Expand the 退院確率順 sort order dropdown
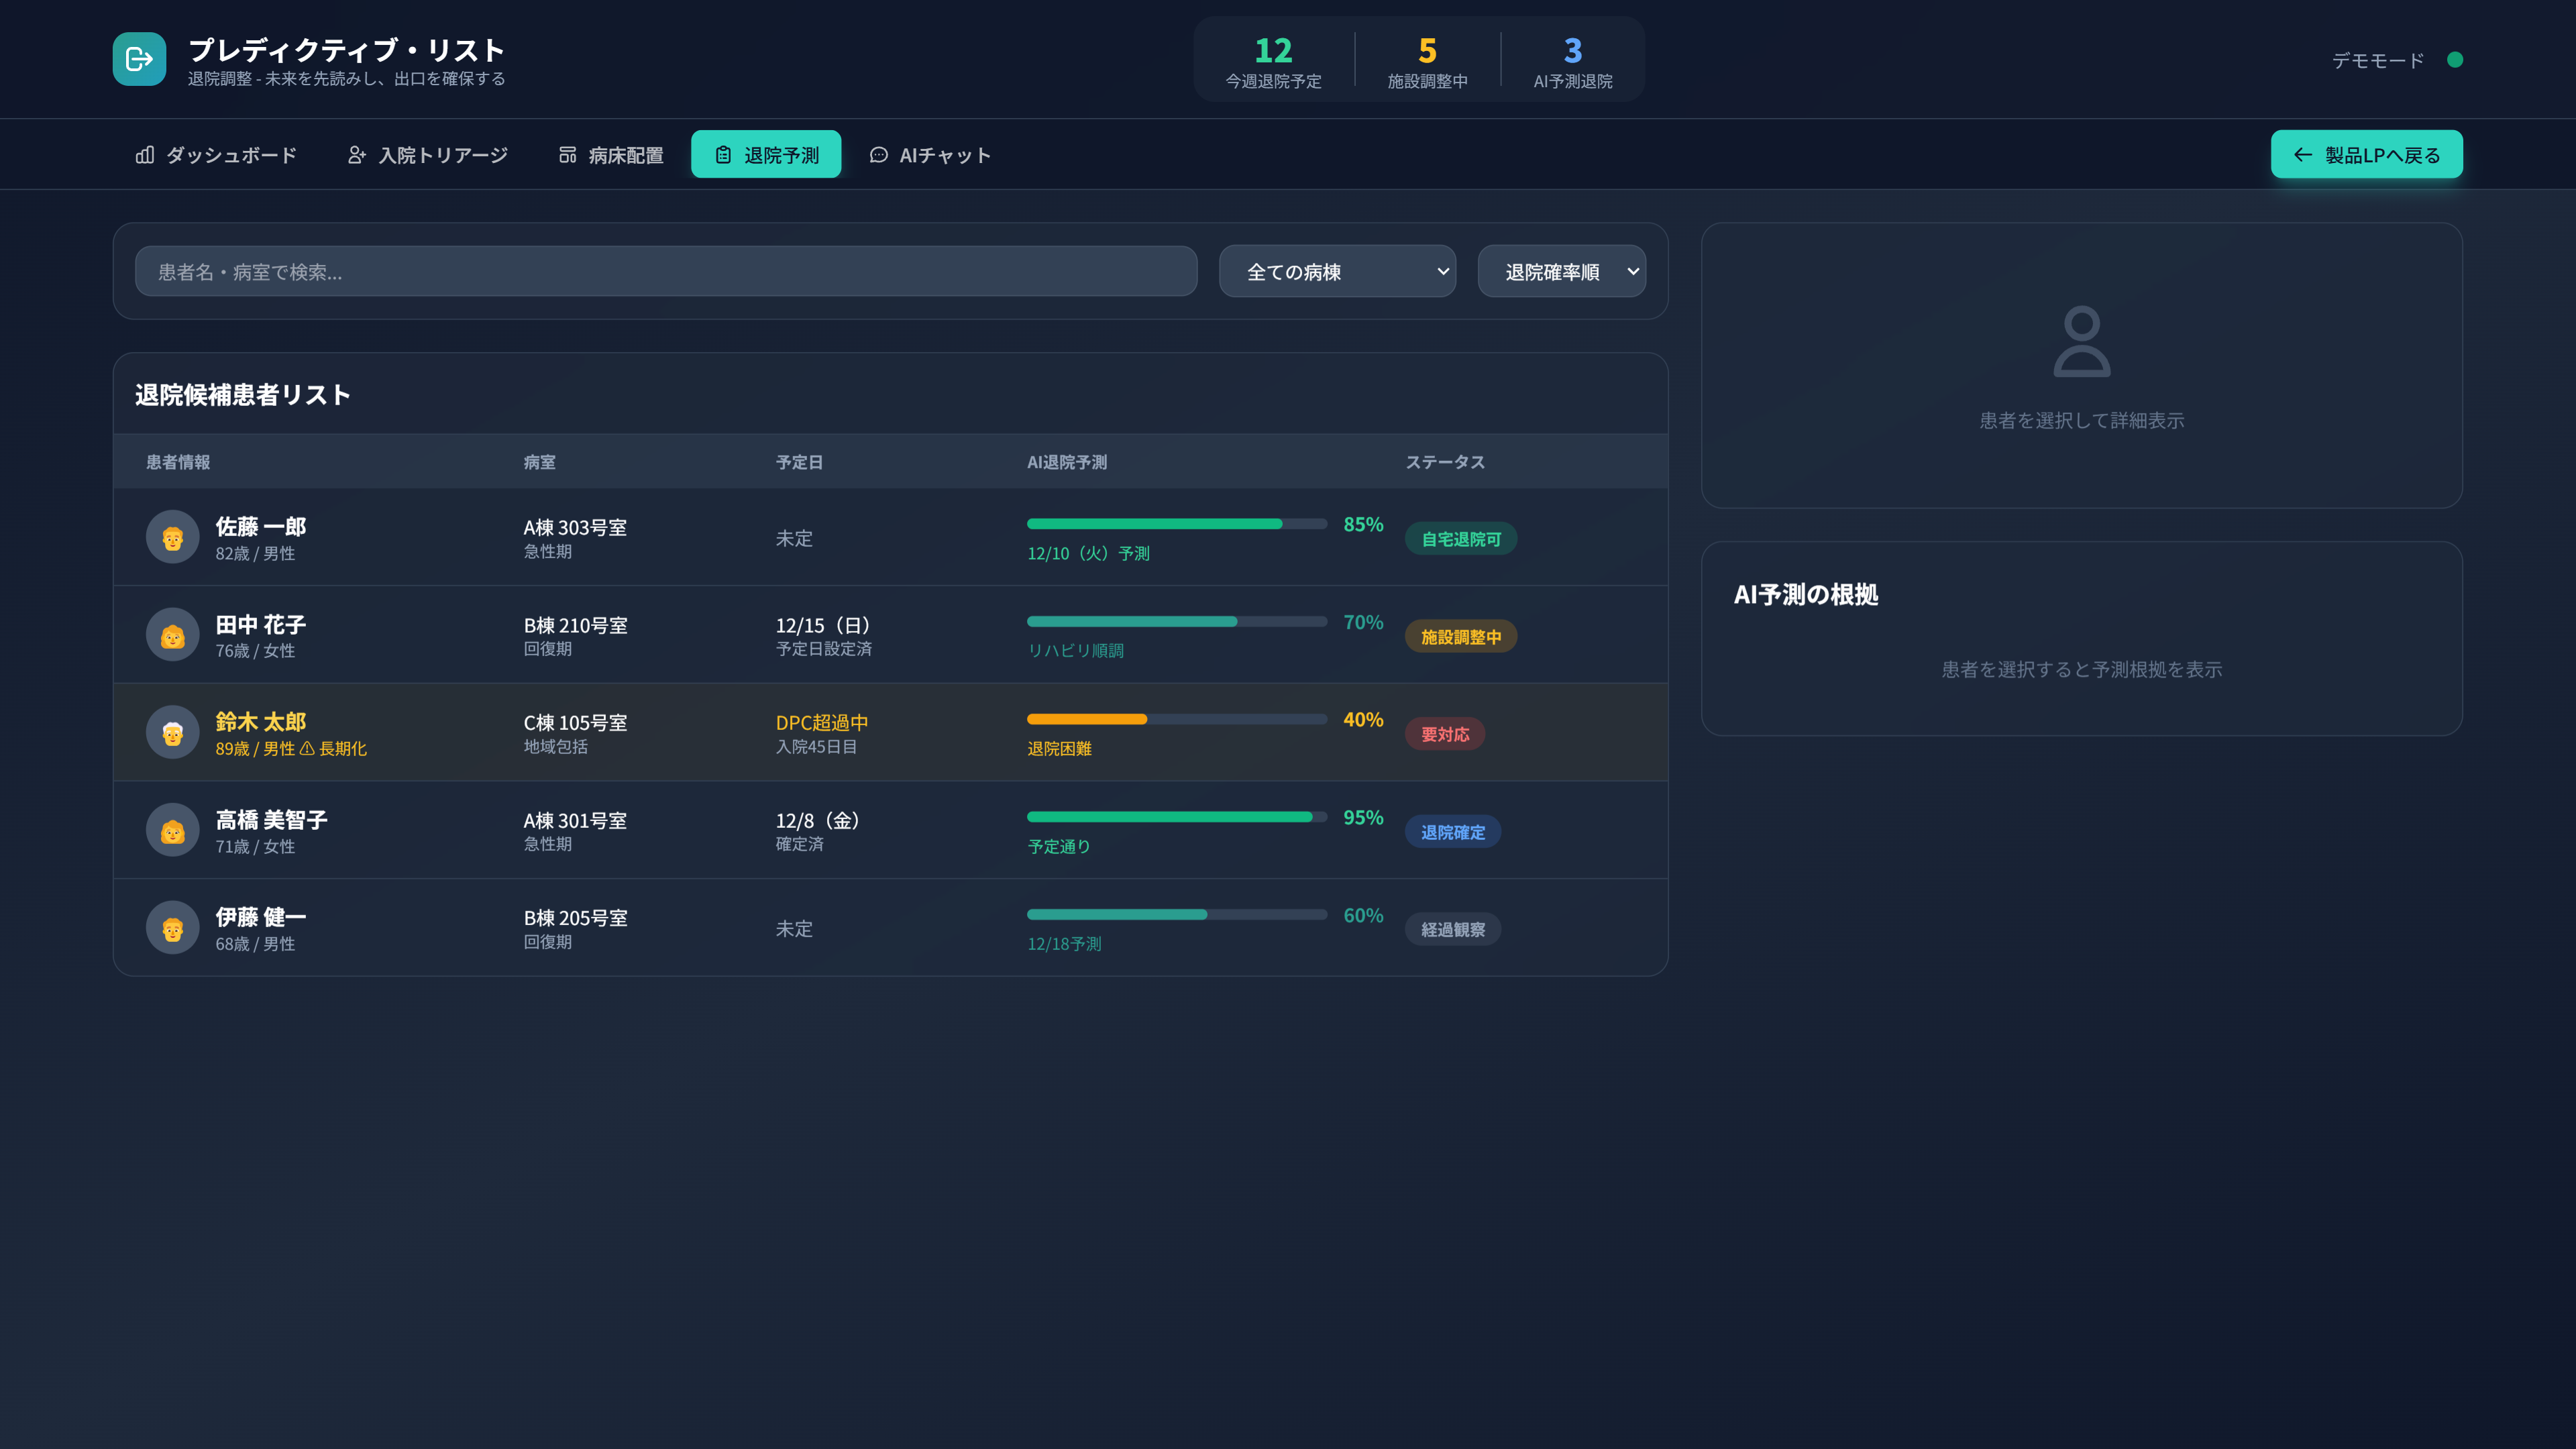Screen dimensions: 2576x1449 [1561, 272]
